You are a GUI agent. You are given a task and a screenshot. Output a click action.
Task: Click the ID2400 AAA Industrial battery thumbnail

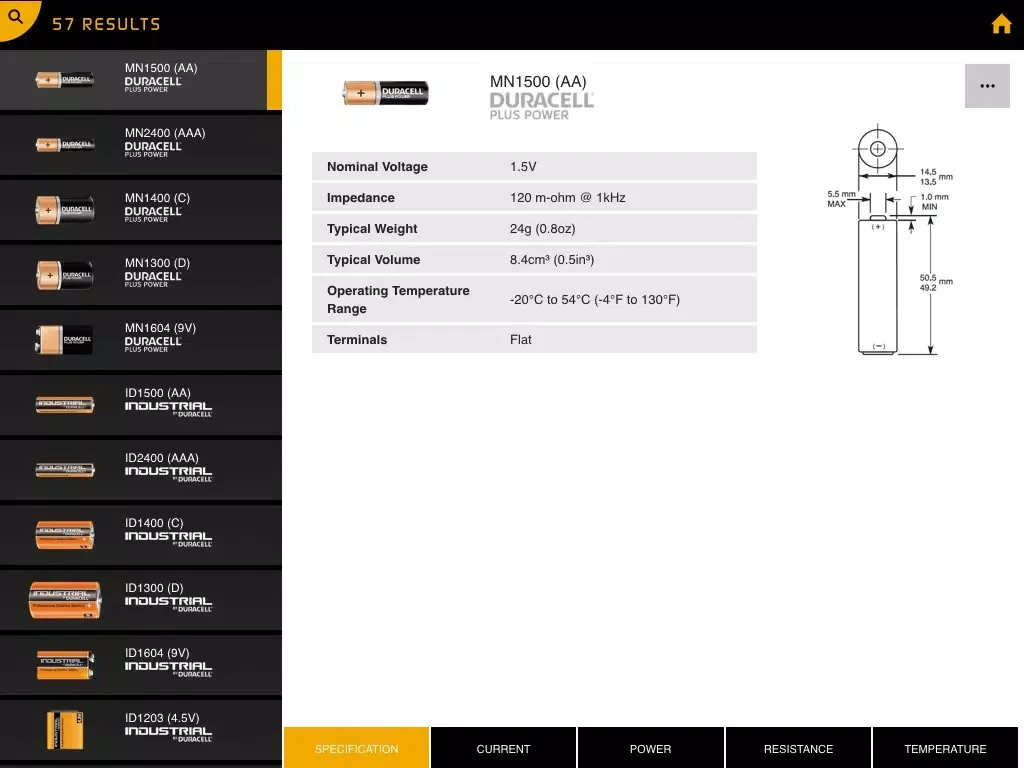[65, 470]
